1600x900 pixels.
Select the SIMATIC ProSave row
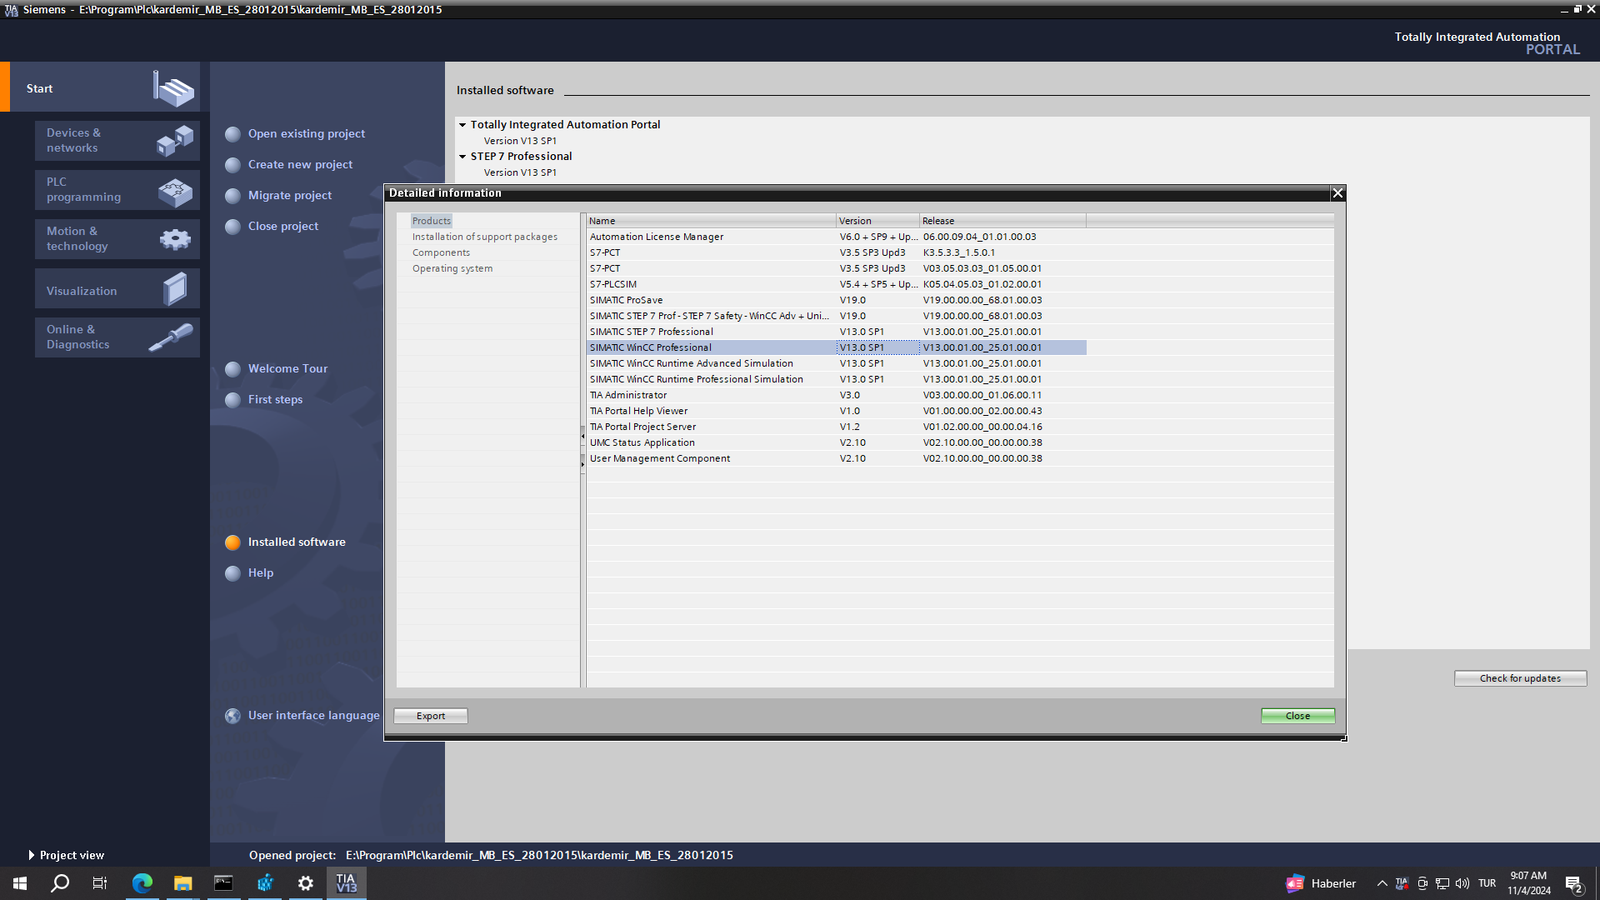(x=836, y=300)
